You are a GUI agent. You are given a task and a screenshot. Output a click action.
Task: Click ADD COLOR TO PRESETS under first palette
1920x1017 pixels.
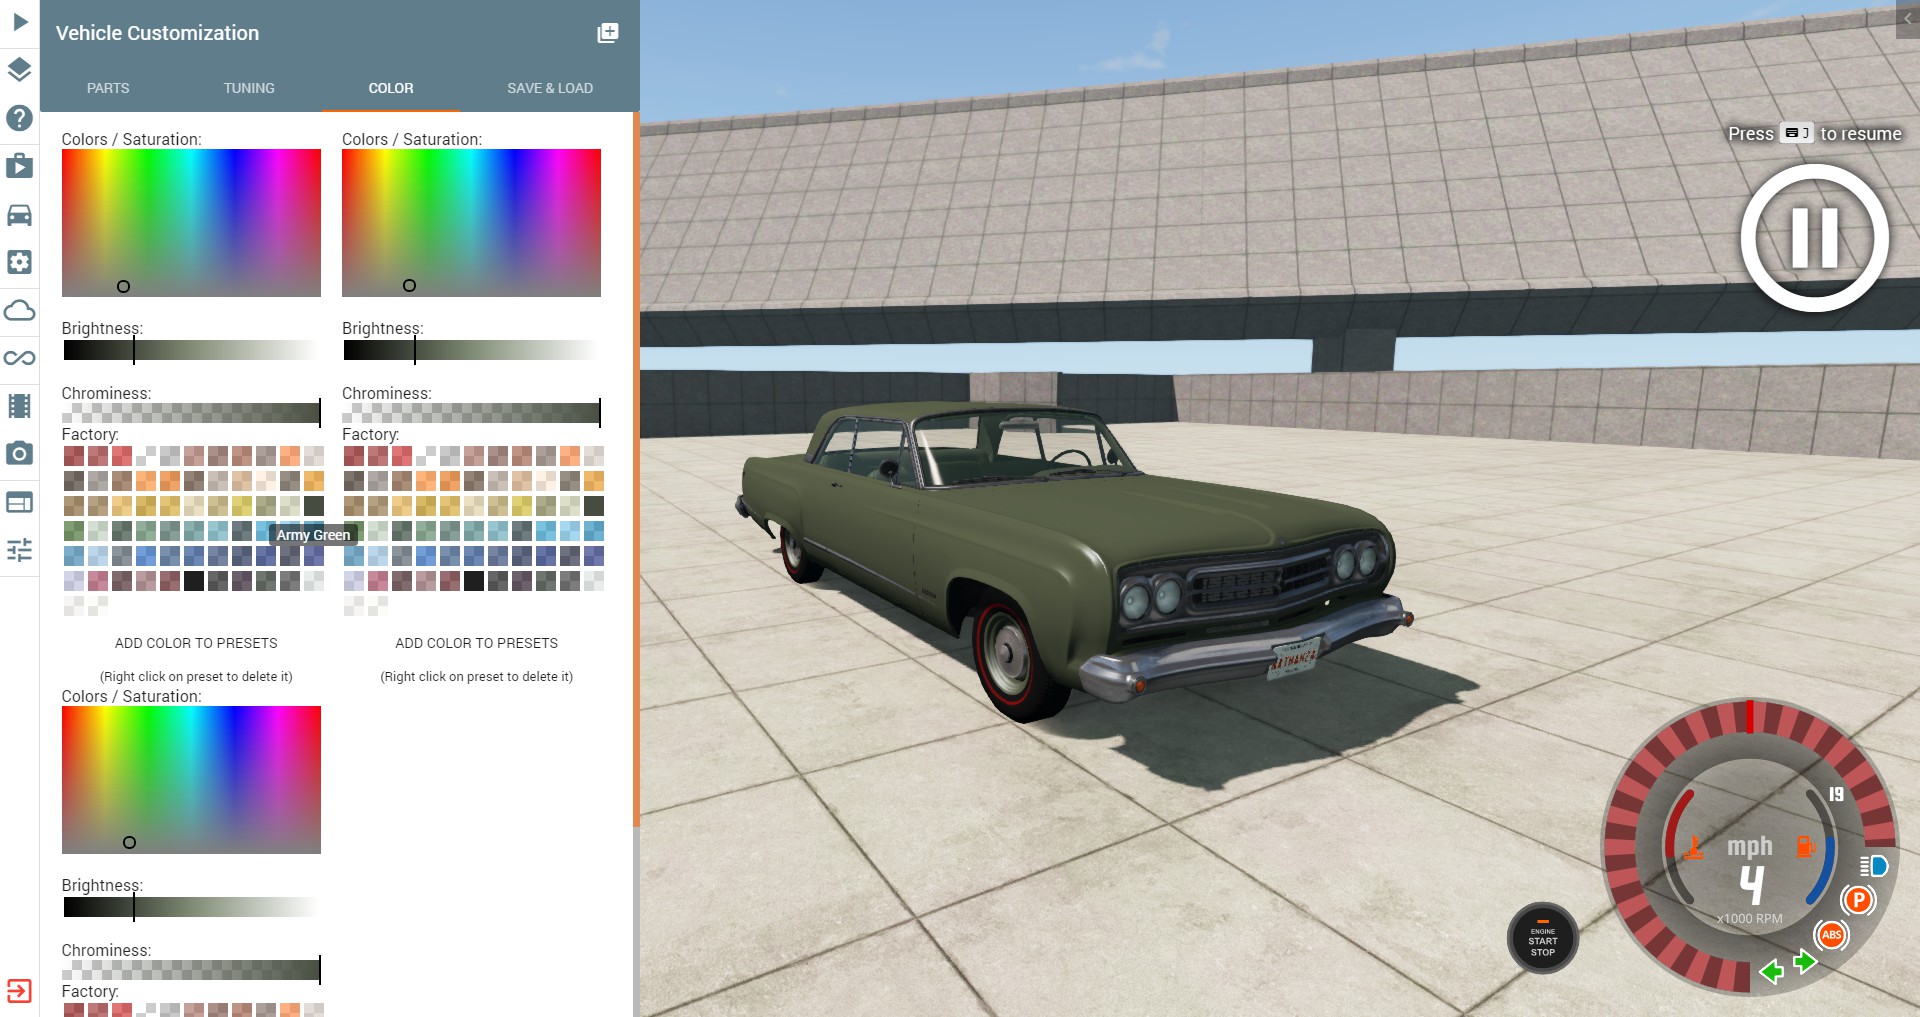196,643
